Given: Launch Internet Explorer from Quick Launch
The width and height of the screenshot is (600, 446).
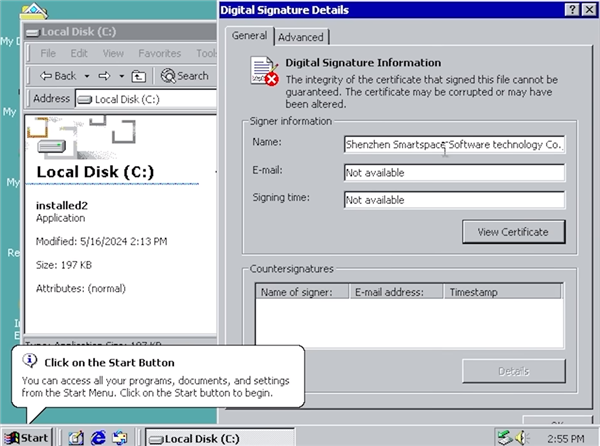Looking at the screenshot, I should (x=99, y=437).
